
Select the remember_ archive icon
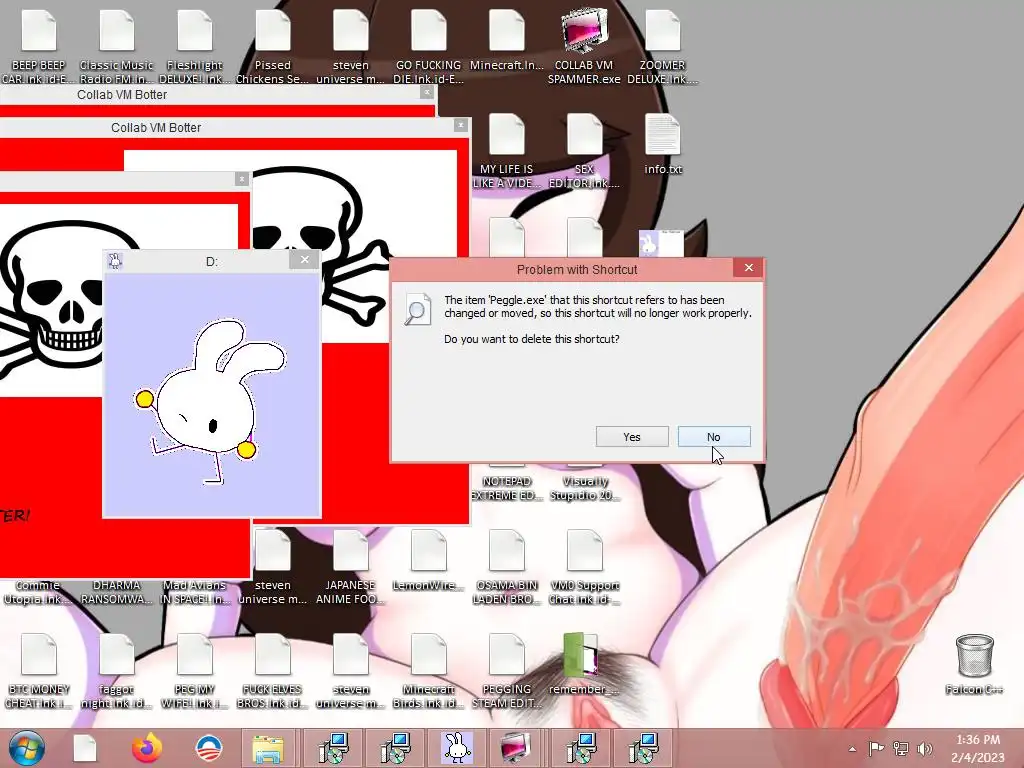click(x=583, y=665)
